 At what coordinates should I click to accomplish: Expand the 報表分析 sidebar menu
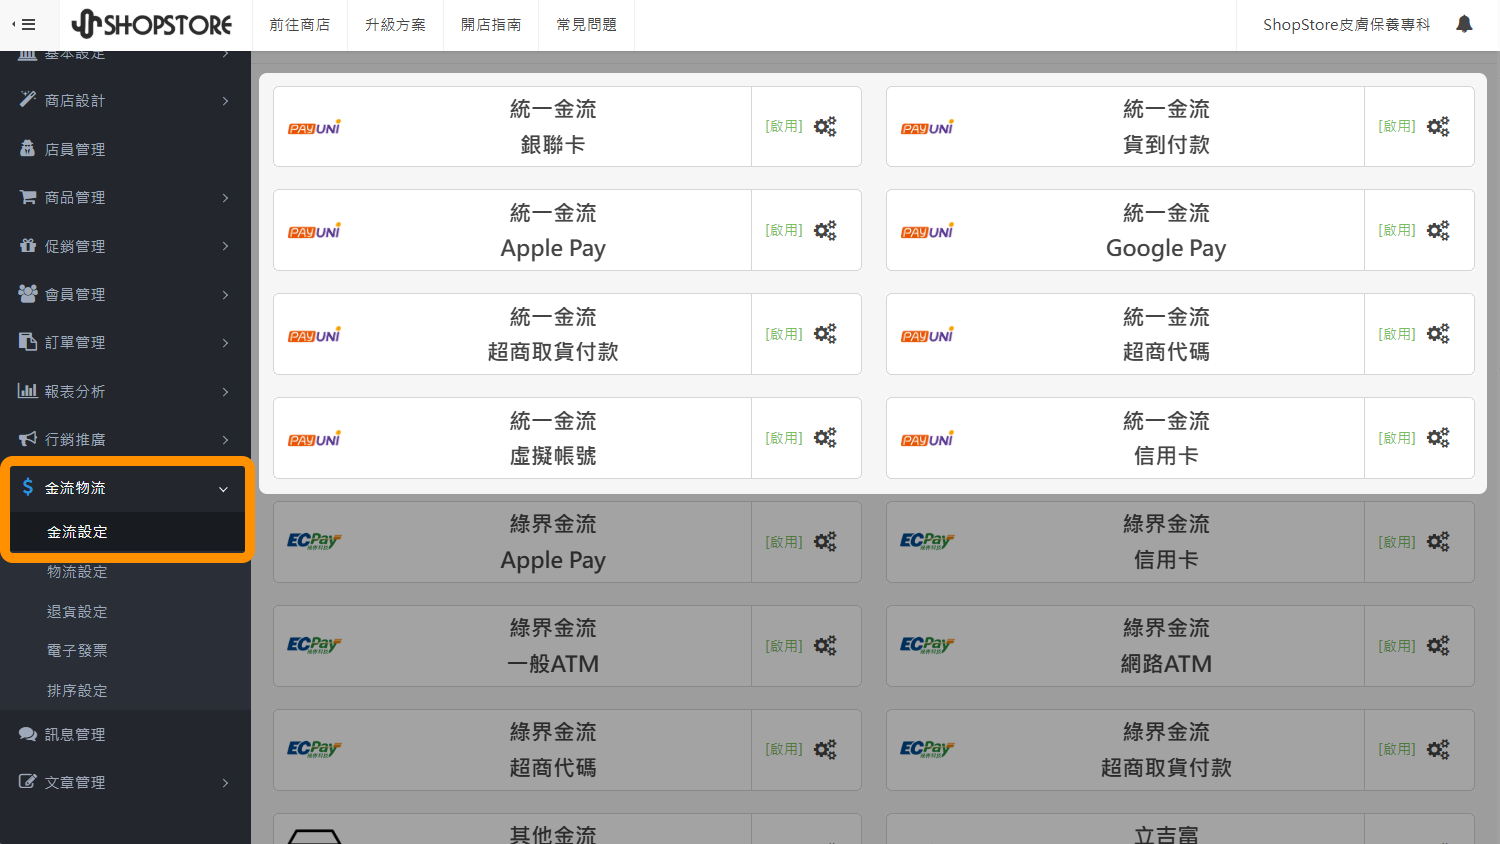(x=125, y=392)
